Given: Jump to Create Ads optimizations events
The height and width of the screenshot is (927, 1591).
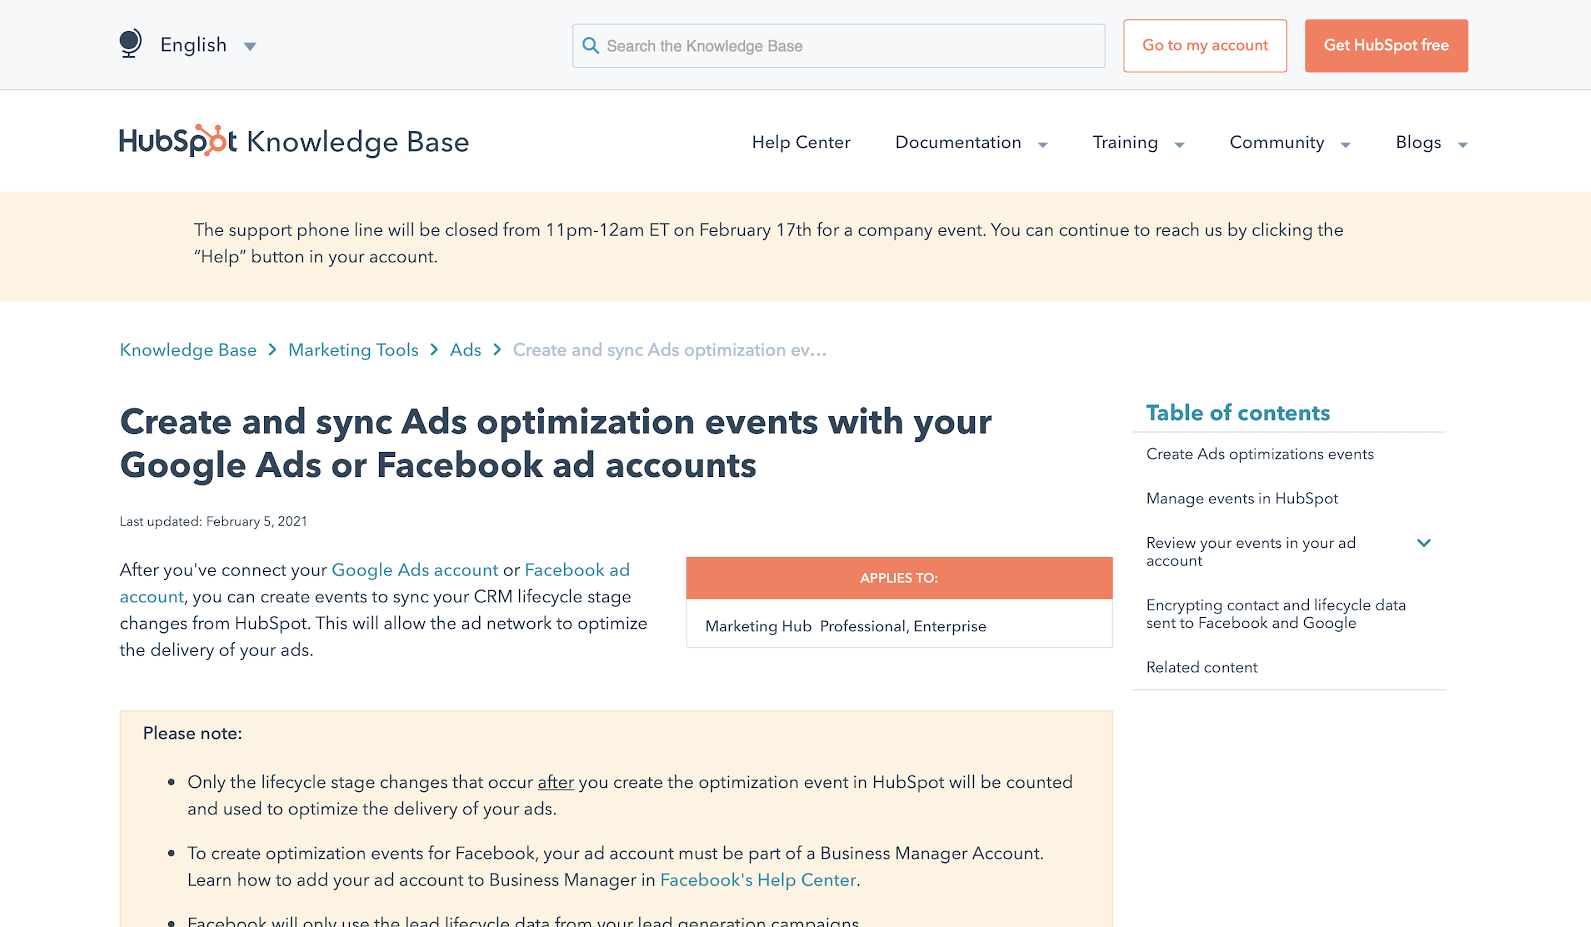Looking at the screenshot, I should [x=1260, y=454].
